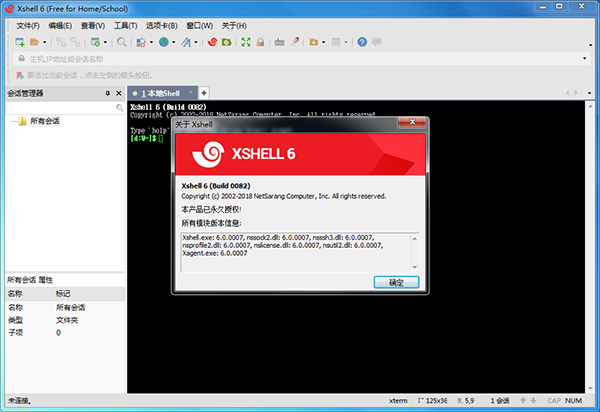This screenshot has height=412, width=600.
Task: Open the 查看(V) menu
Action: click(93, 26)
